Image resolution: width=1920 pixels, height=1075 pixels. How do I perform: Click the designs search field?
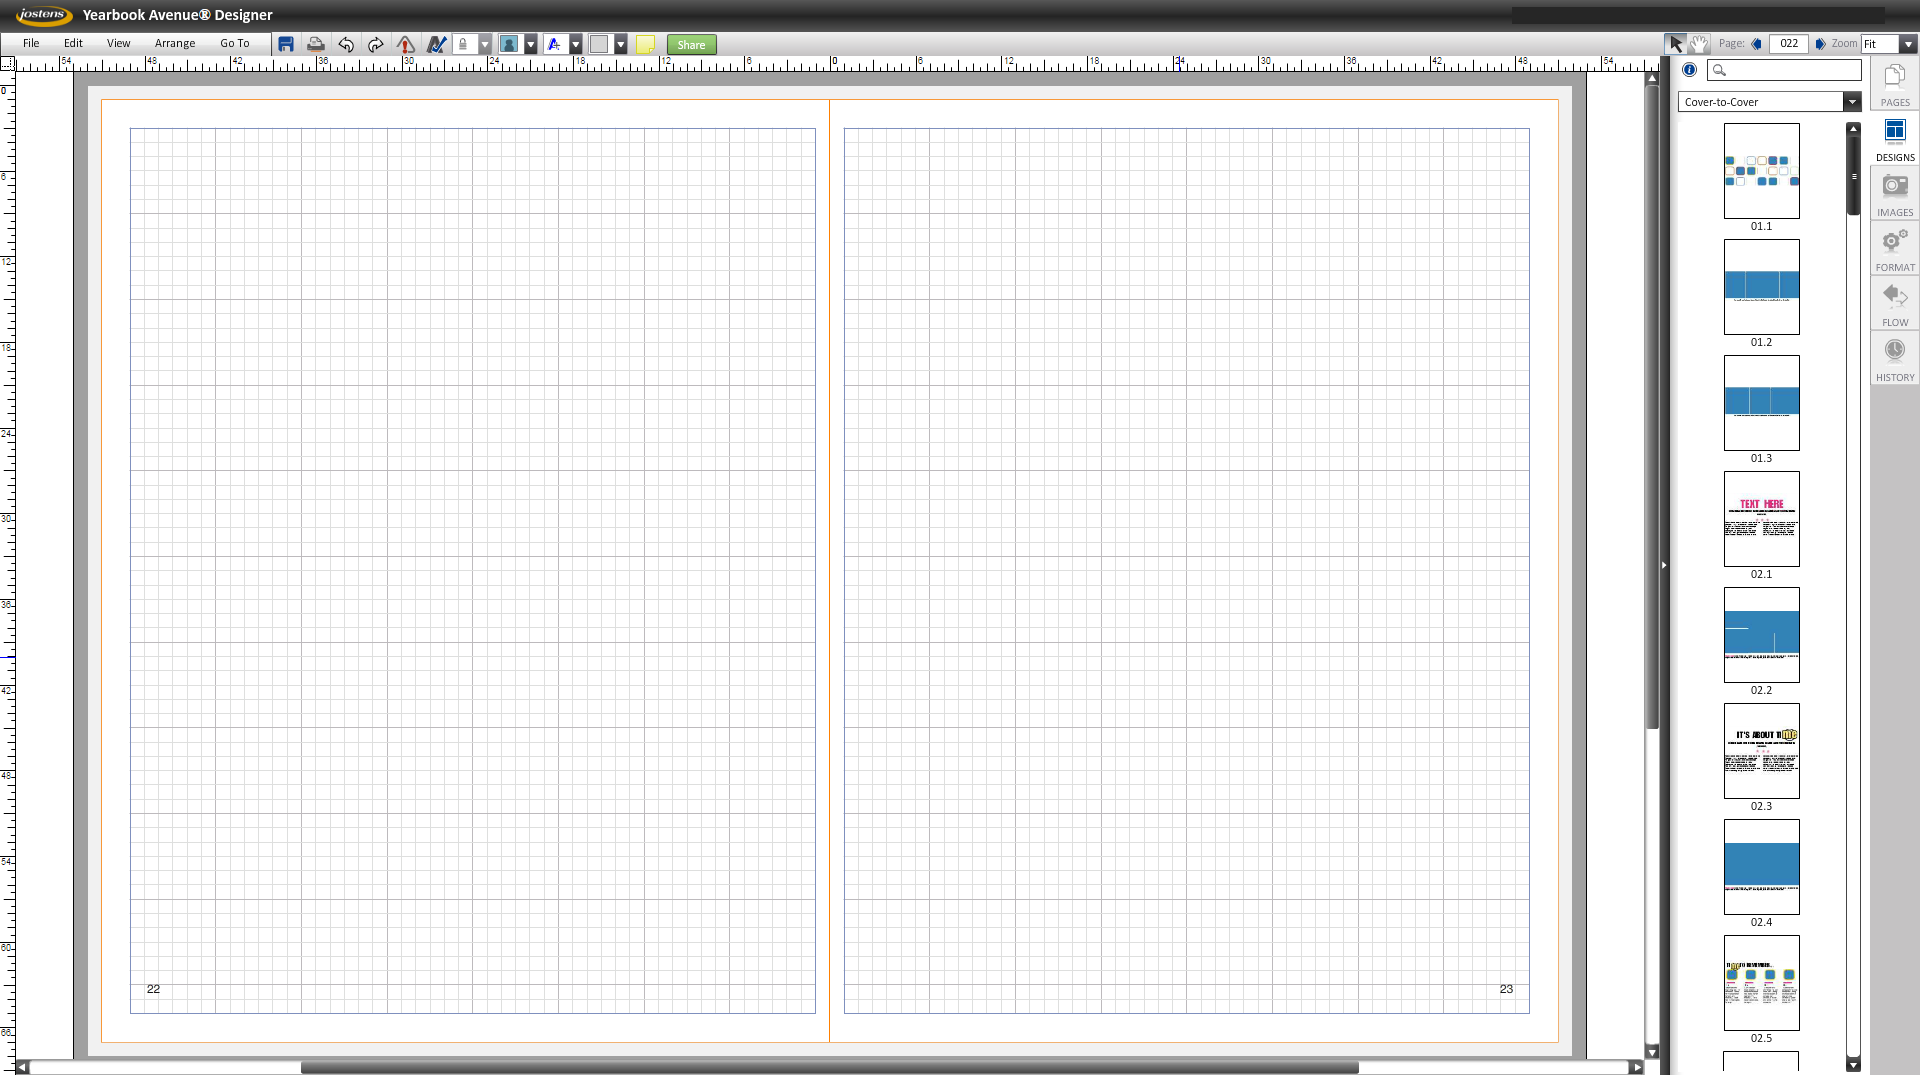pos(1784,70)
